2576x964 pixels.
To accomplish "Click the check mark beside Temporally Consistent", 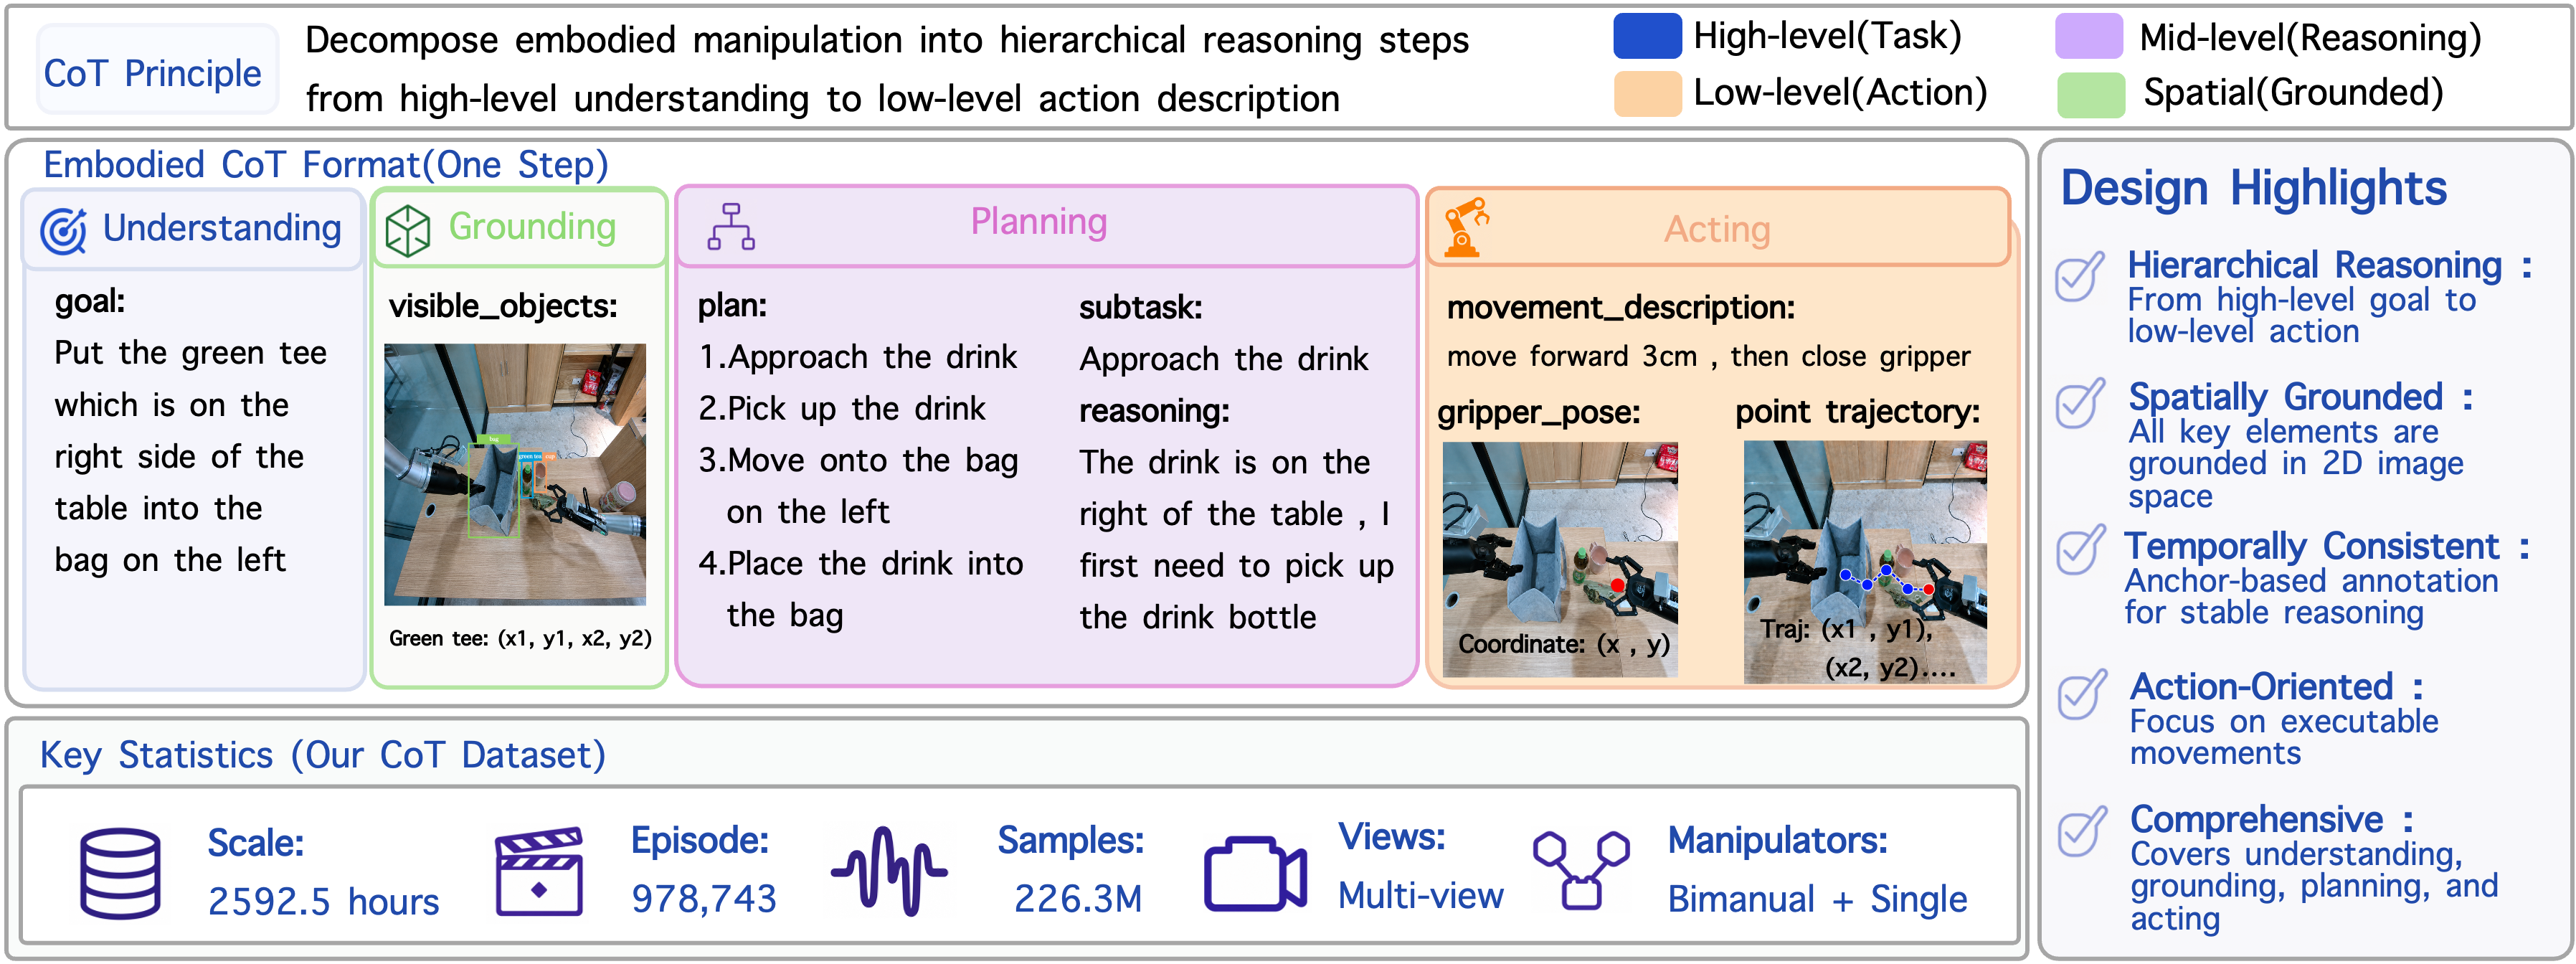I will pos(2080,549).
